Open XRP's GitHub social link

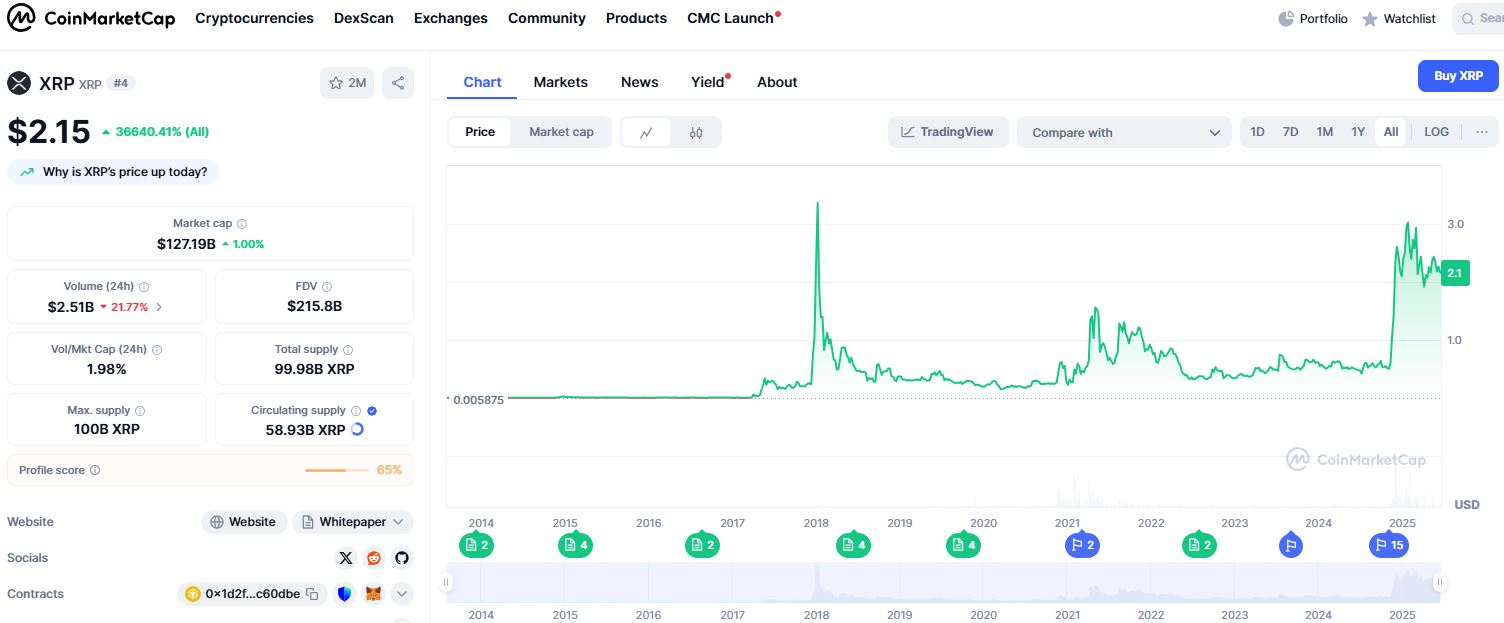(x=402, y=558)
